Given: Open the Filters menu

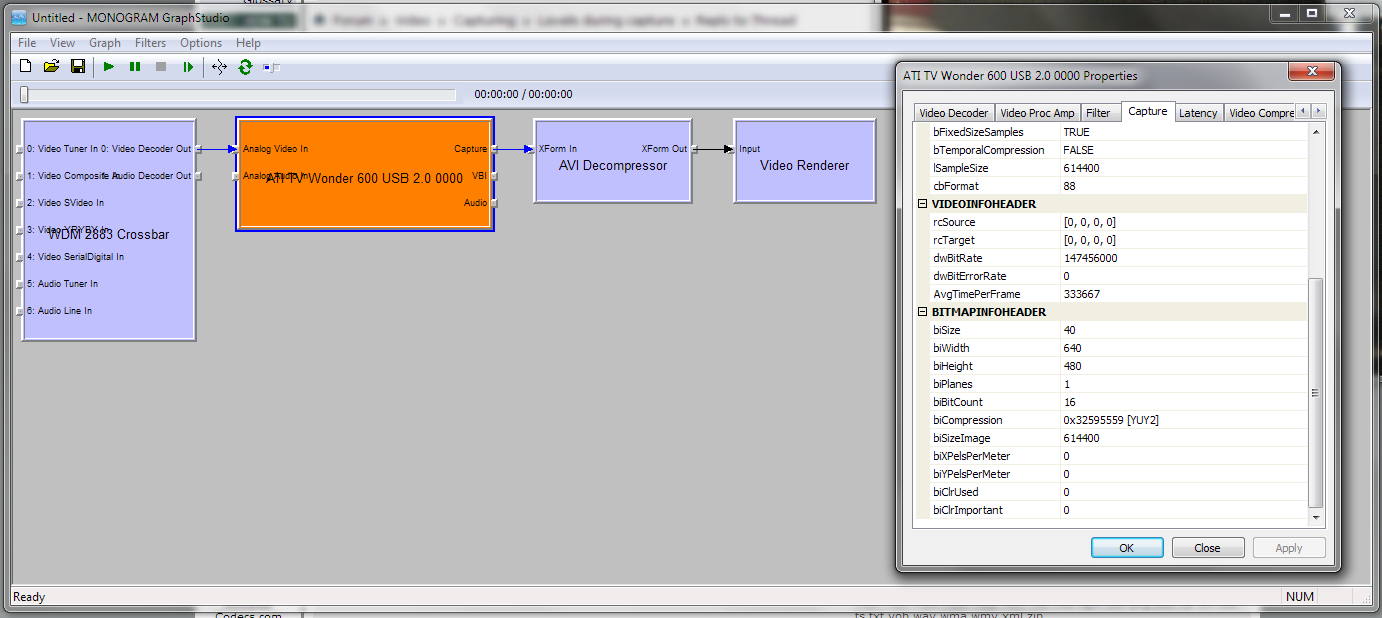Looking at the screenshot, I should click(x=151, y=43).
